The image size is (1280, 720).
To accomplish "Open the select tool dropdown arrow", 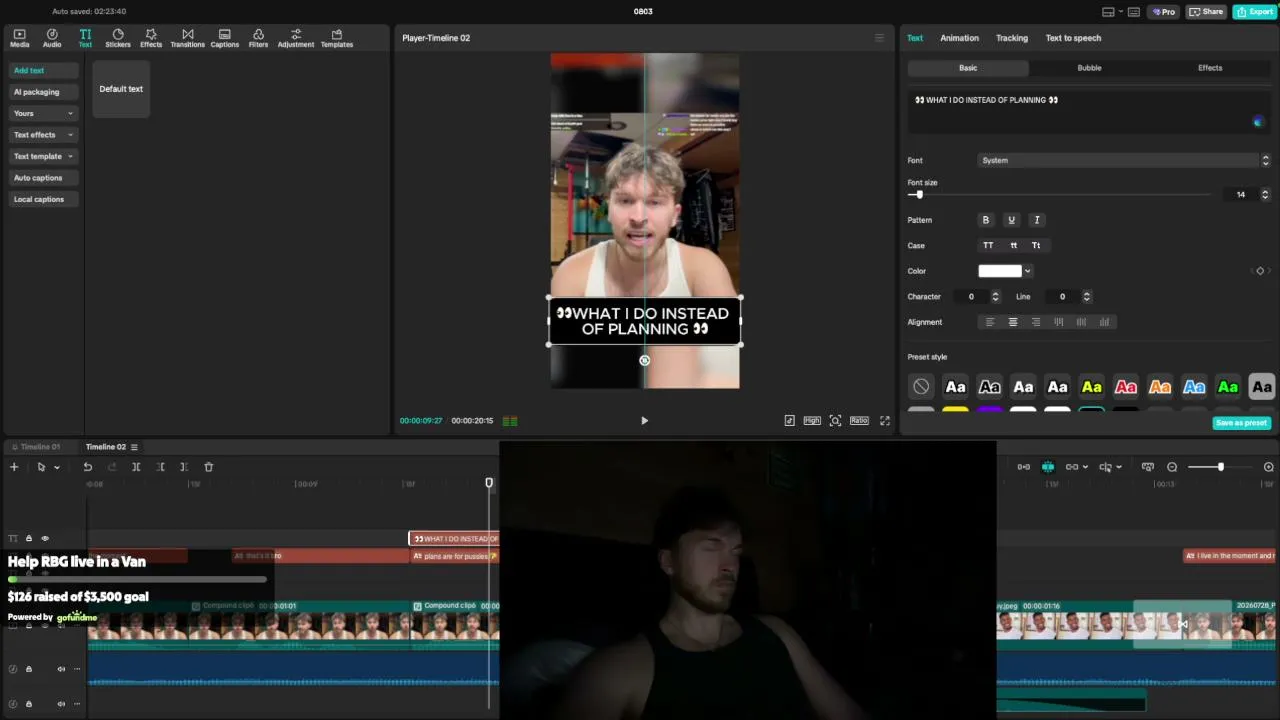I will point(57,467).
